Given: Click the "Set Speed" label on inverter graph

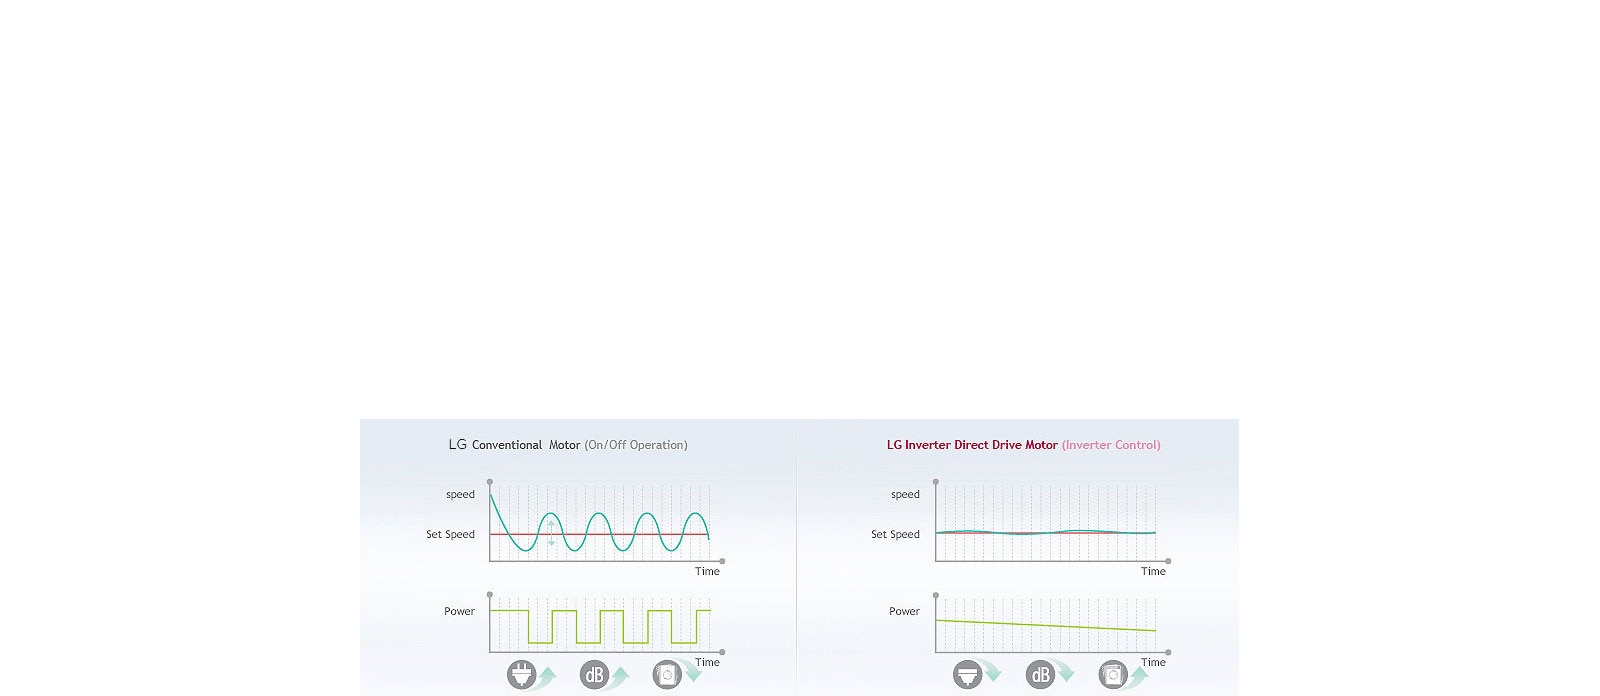Looking at the screenshot, I should point(895,534).
